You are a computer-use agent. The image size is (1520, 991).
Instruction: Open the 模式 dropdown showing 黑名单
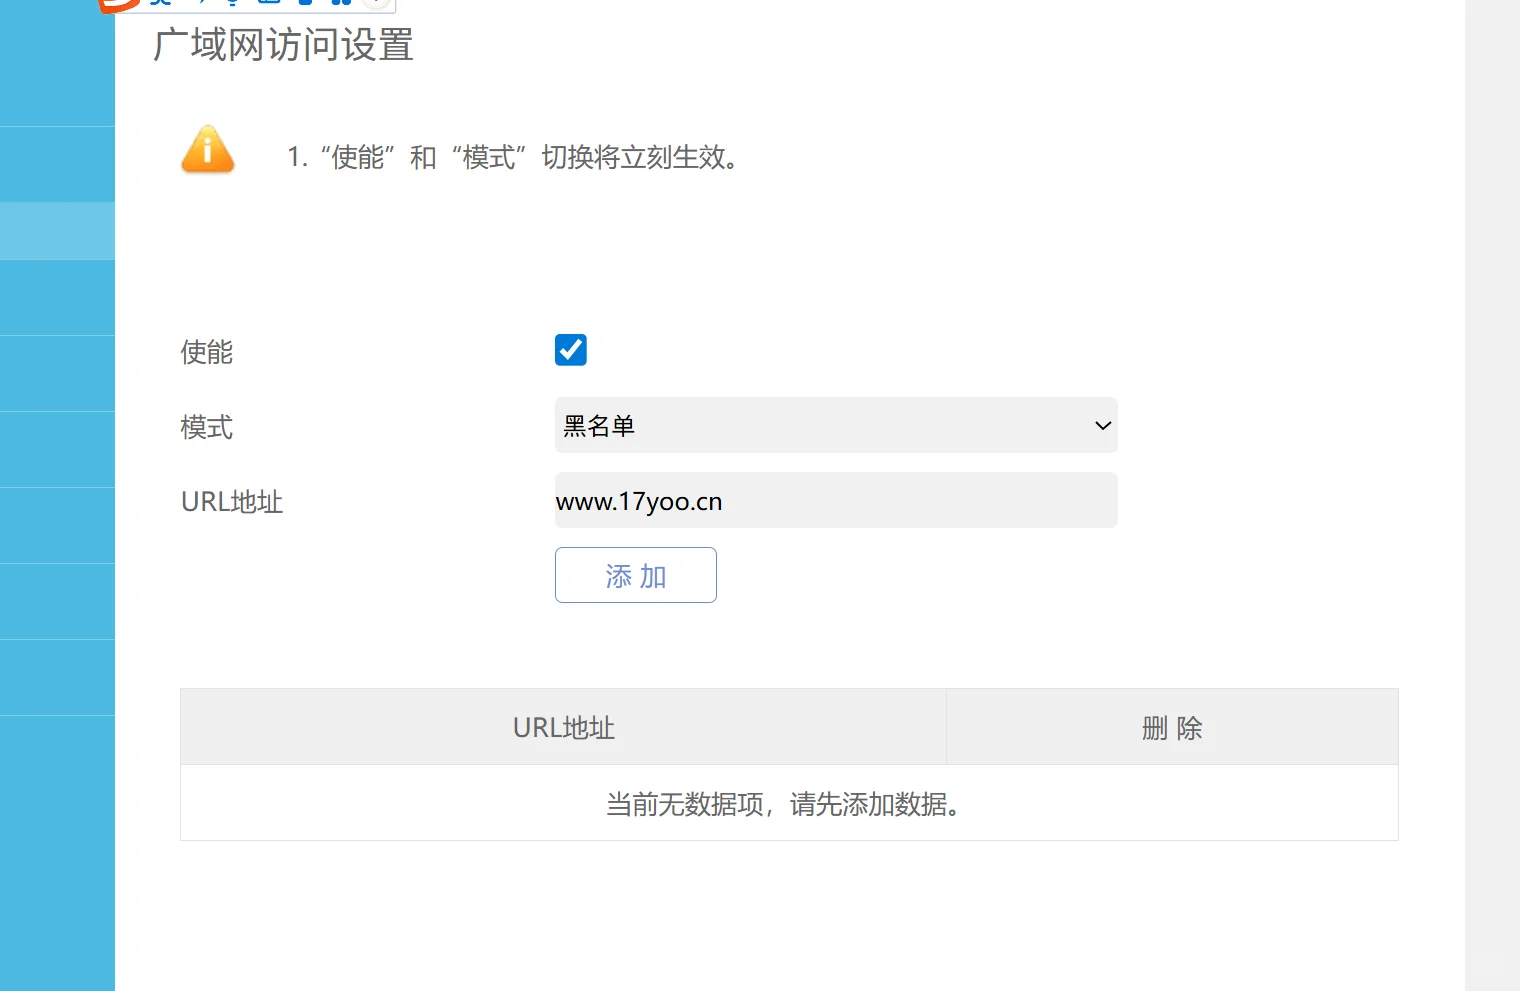(836, 425)
